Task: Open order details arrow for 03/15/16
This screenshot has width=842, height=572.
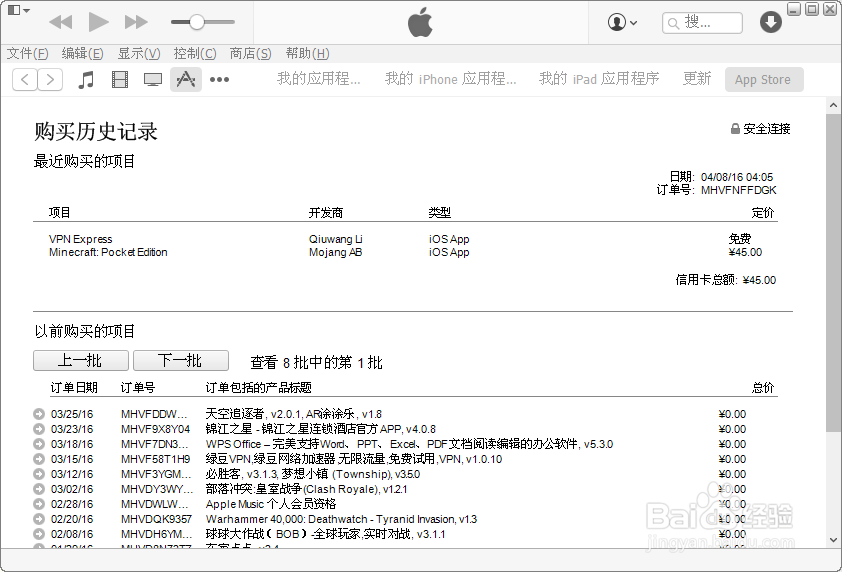Action: click(38, 459)
